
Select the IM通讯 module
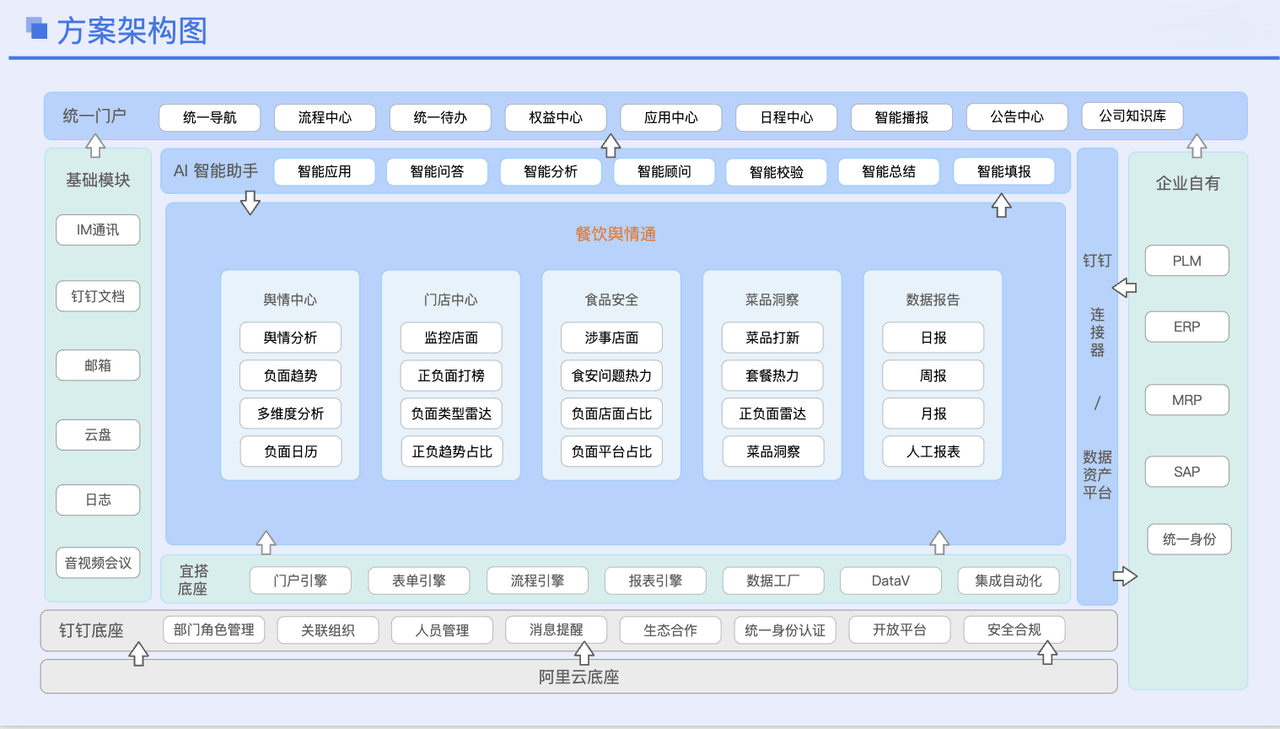pyautogui.click(x=97, y=230)
